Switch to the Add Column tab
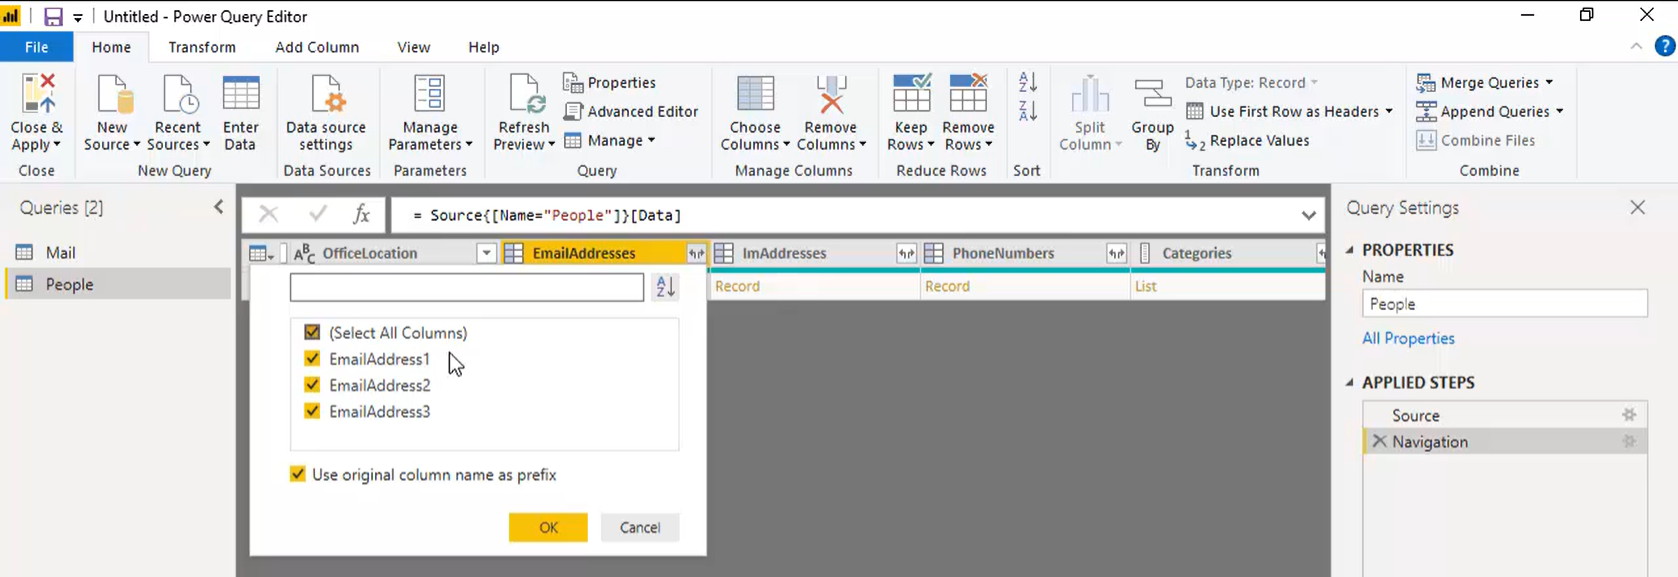 point(317,47)
